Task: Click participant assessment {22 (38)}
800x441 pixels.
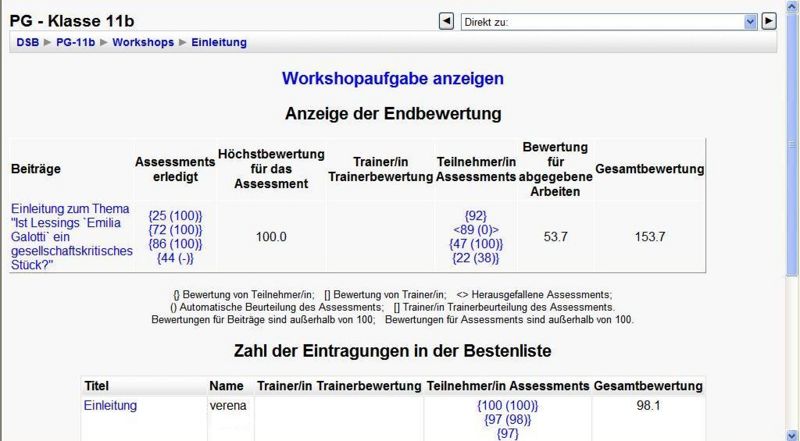Action: point(476,258)
